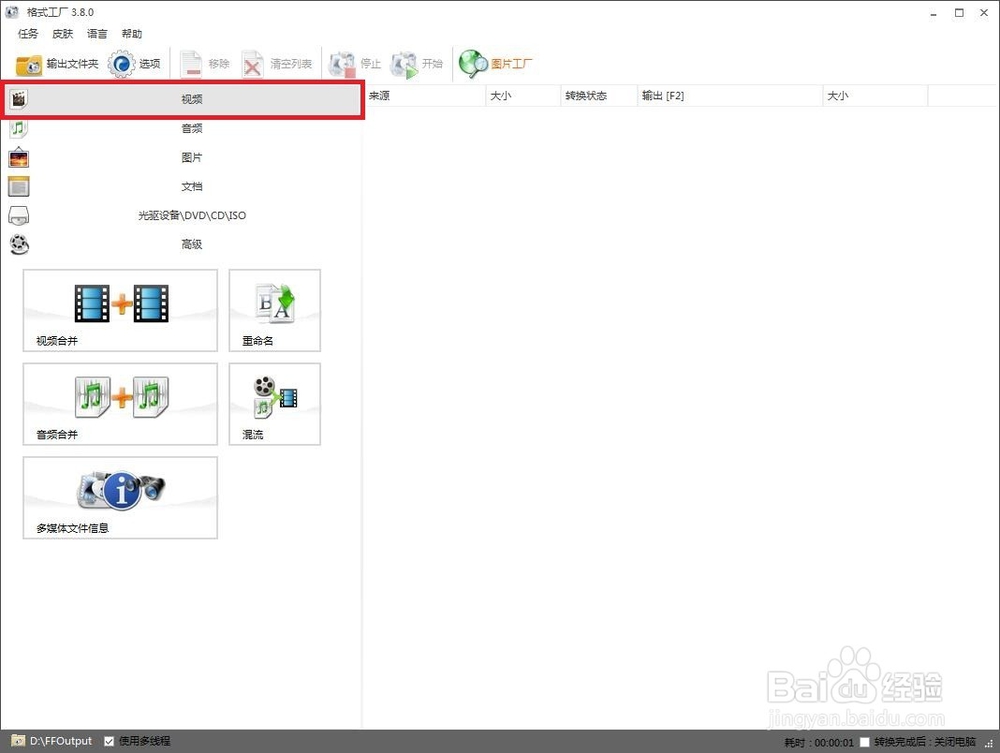The height and width of the screenshot is (753, 1000).
Task: Open 重命名 rename tool
Action: (275, 310)
